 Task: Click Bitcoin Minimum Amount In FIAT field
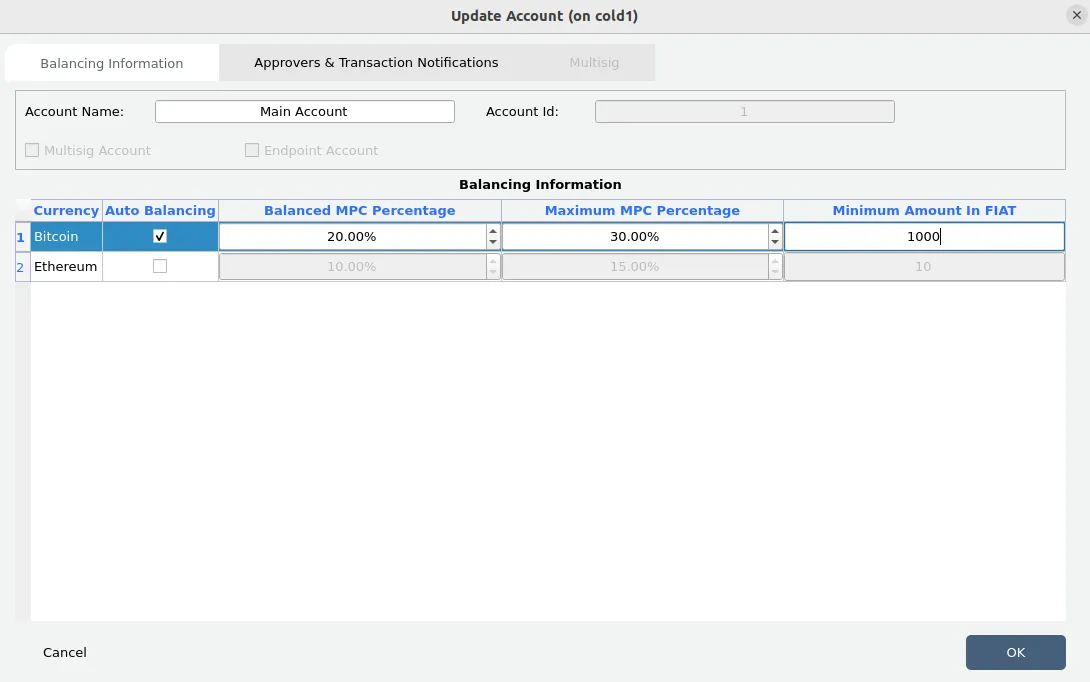pos(925,236)
